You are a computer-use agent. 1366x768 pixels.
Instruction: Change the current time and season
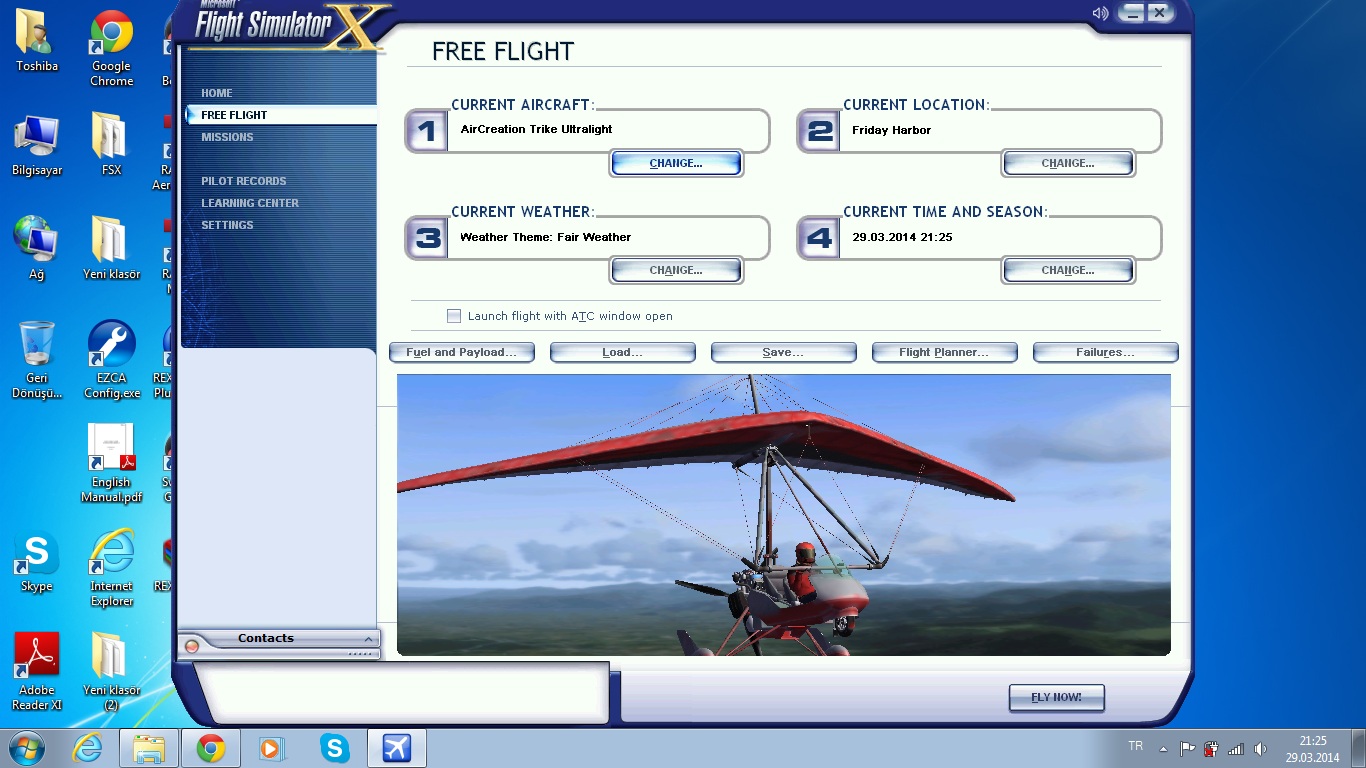[1068, 270]
